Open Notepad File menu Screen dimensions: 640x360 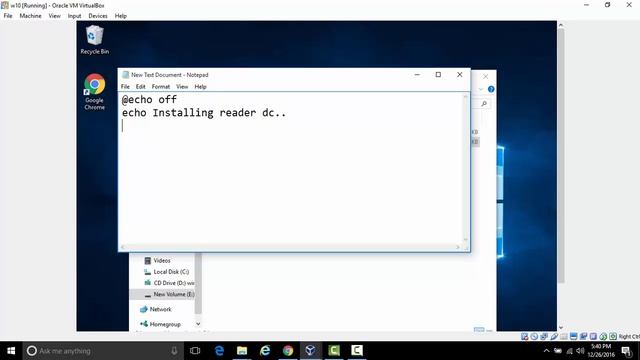[x=125, y=87]
